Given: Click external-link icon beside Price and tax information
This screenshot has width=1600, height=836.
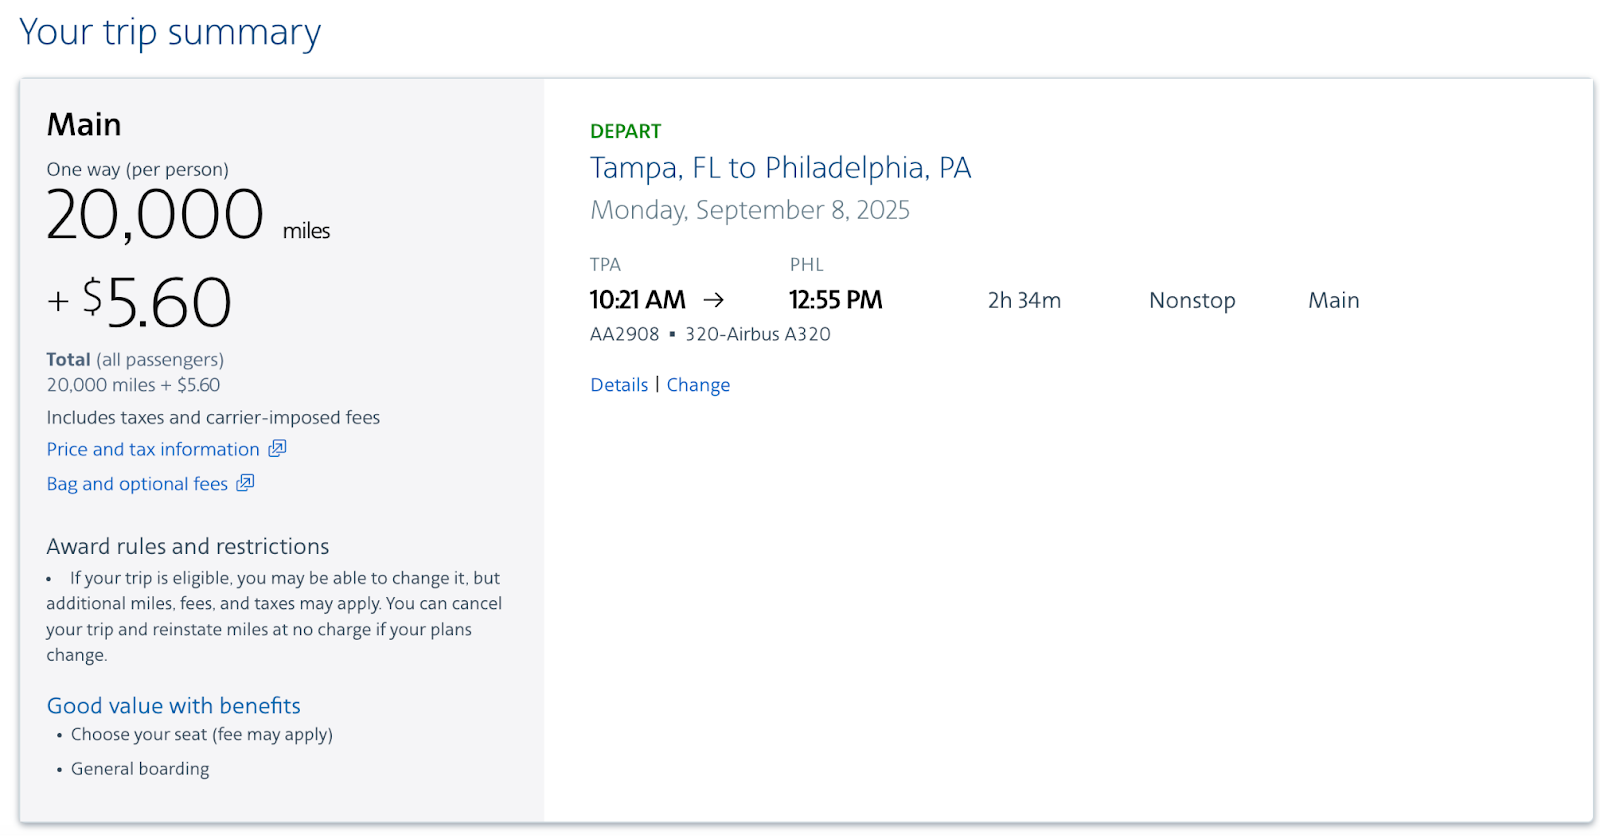Looking at the screenshot, I should 277,448.
